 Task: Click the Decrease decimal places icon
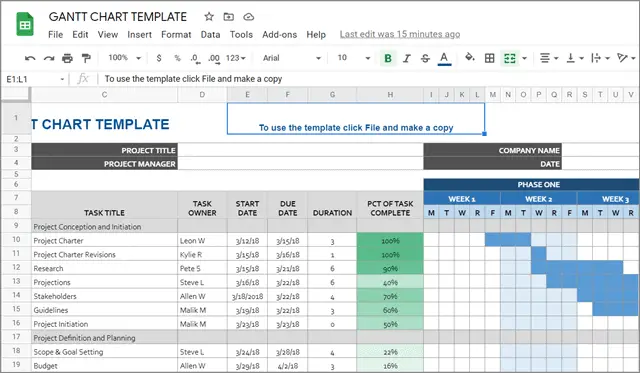coord(196,59)
